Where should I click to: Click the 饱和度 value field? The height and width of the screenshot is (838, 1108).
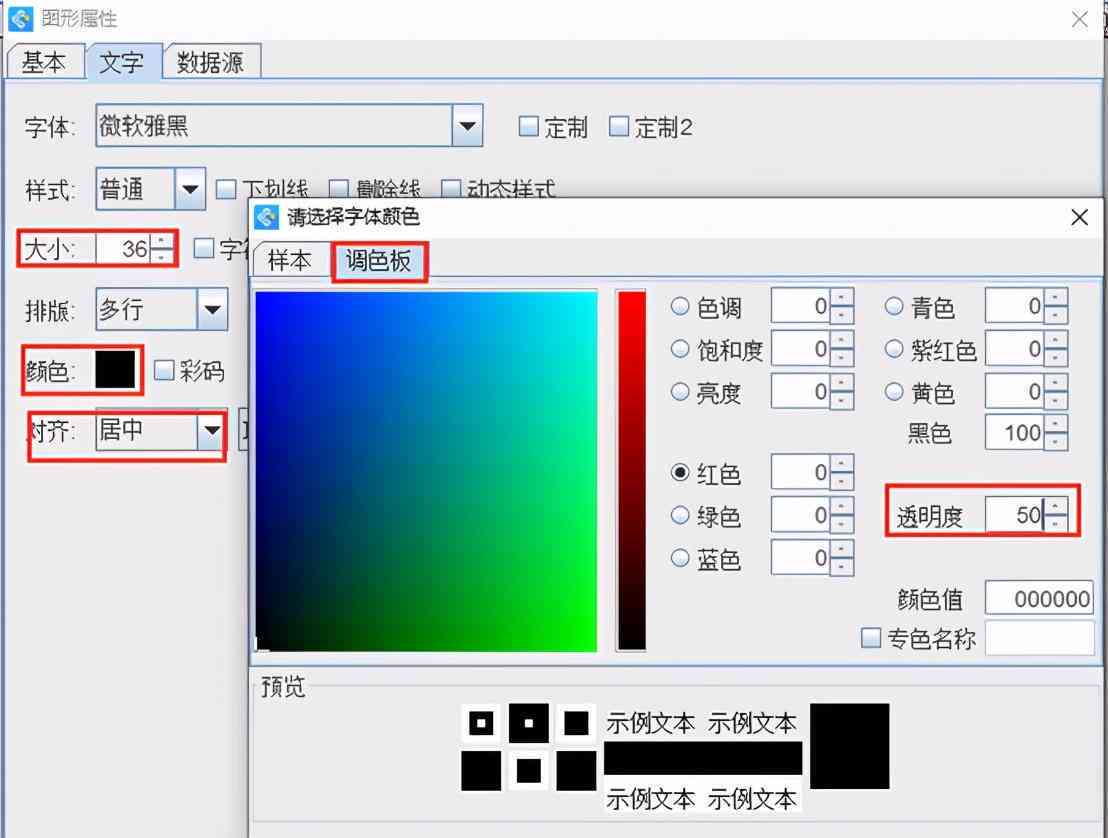[800, 348]
